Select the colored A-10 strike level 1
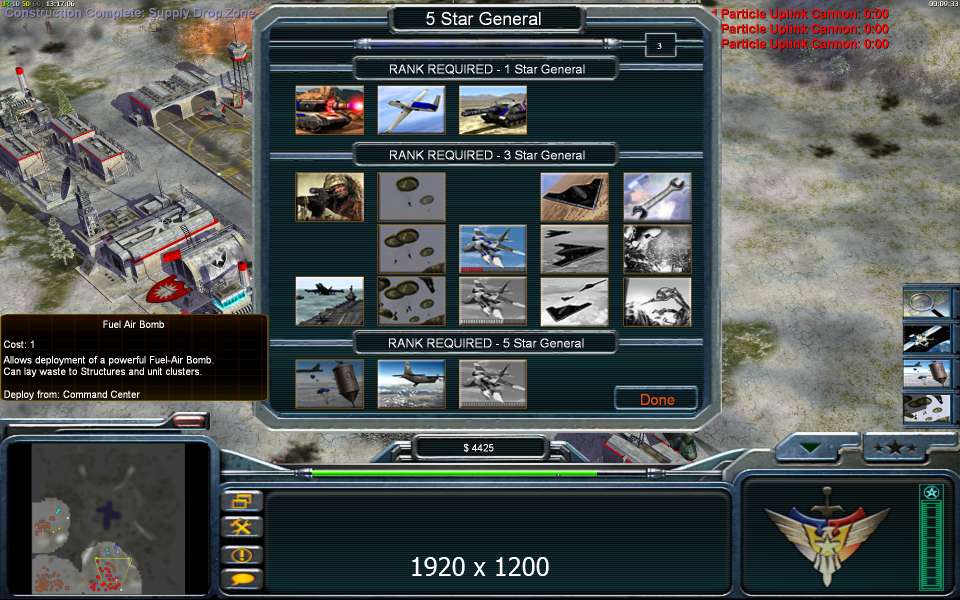The height and width of the screenshot is (600, 960). [x=493, y=249]
